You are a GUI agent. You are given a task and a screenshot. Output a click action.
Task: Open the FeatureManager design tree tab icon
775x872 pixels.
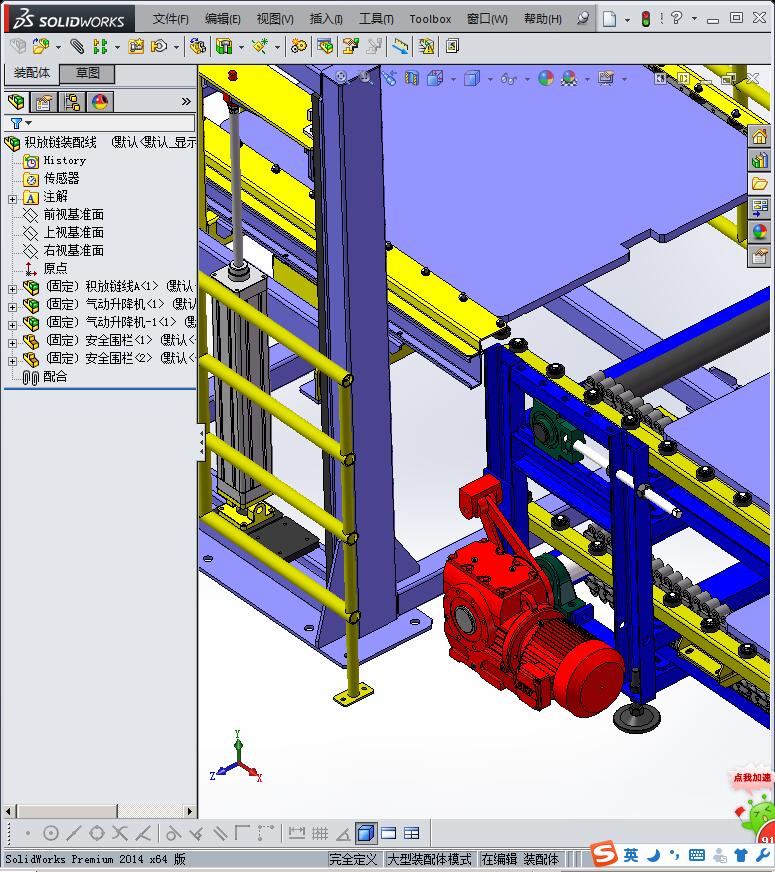pyautogui.click(x=16, y=102)
